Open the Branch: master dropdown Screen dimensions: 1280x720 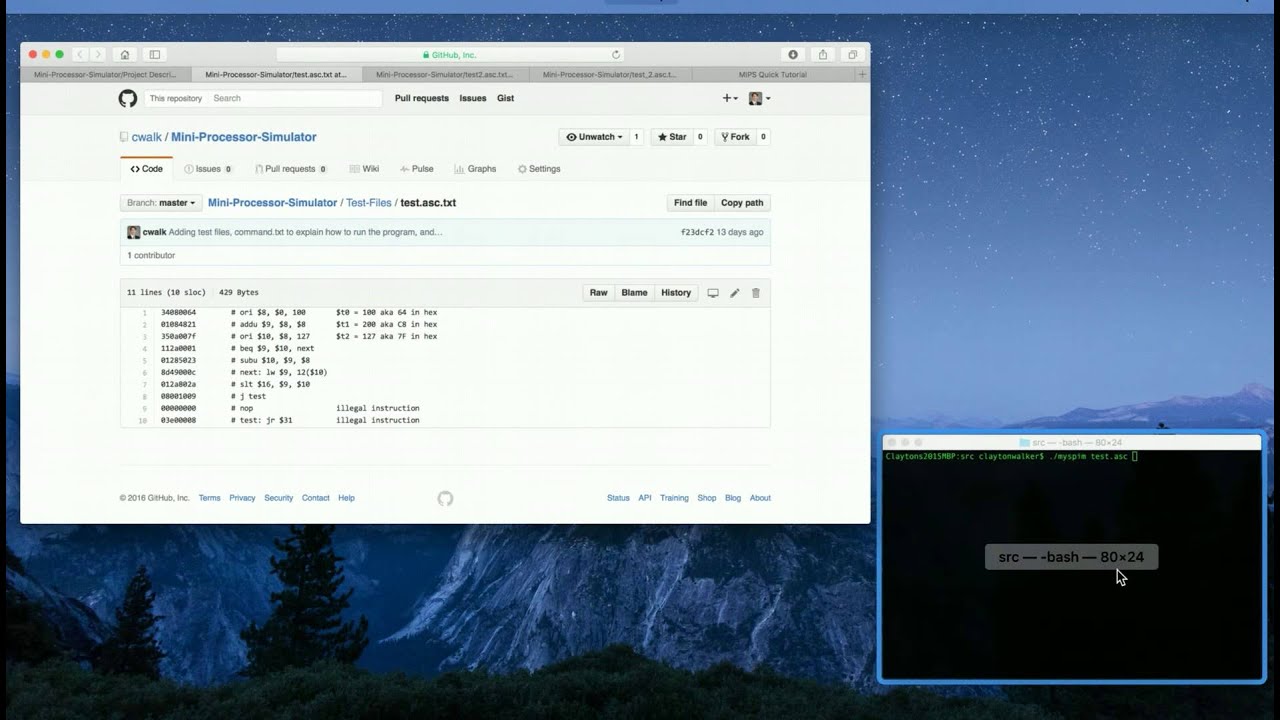tap(161, 203)
